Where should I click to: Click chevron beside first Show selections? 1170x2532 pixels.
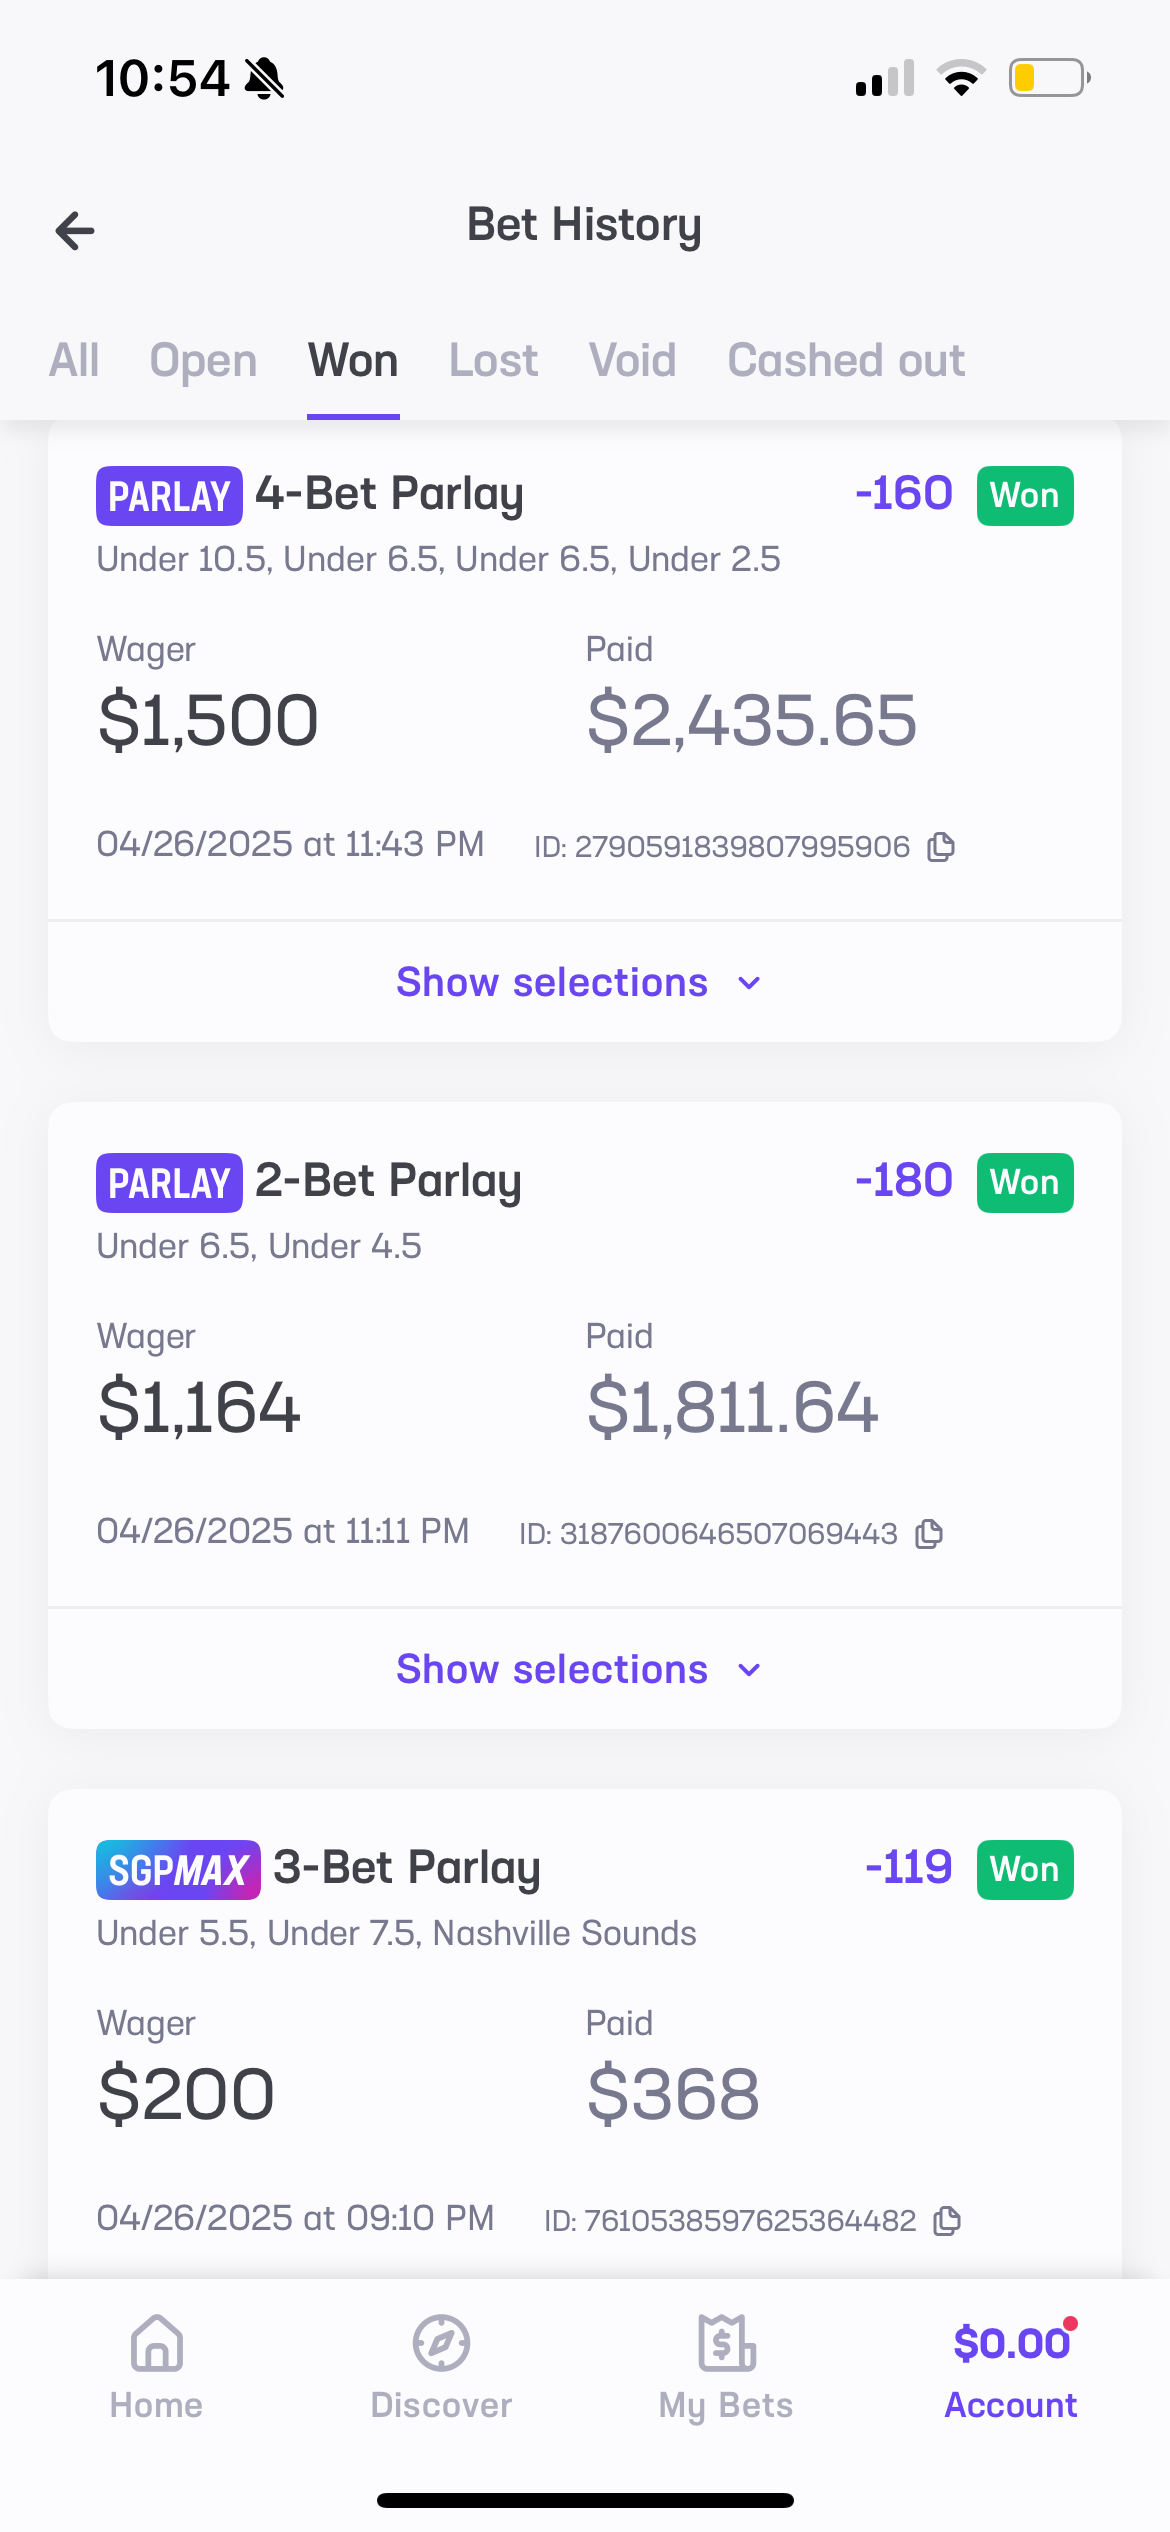(x=749, y=983)
